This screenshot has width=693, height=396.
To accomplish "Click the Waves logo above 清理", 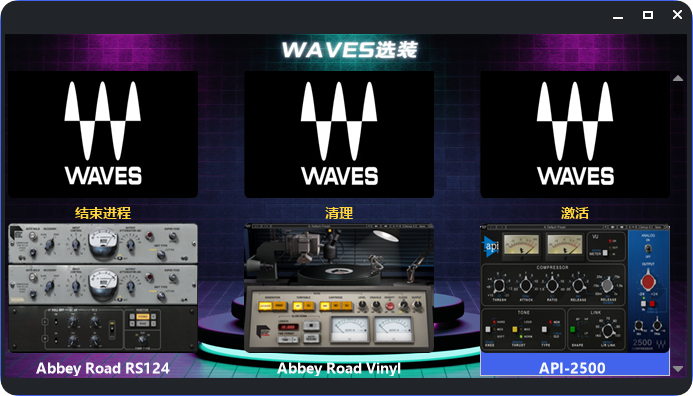I will click(x=339, y=134).
